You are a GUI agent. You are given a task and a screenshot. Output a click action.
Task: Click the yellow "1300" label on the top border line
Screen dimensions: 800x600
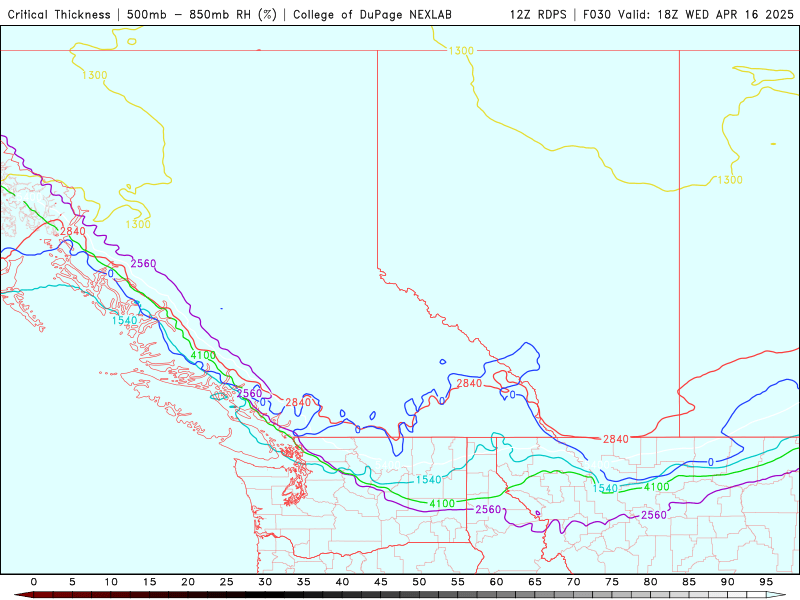461,51
